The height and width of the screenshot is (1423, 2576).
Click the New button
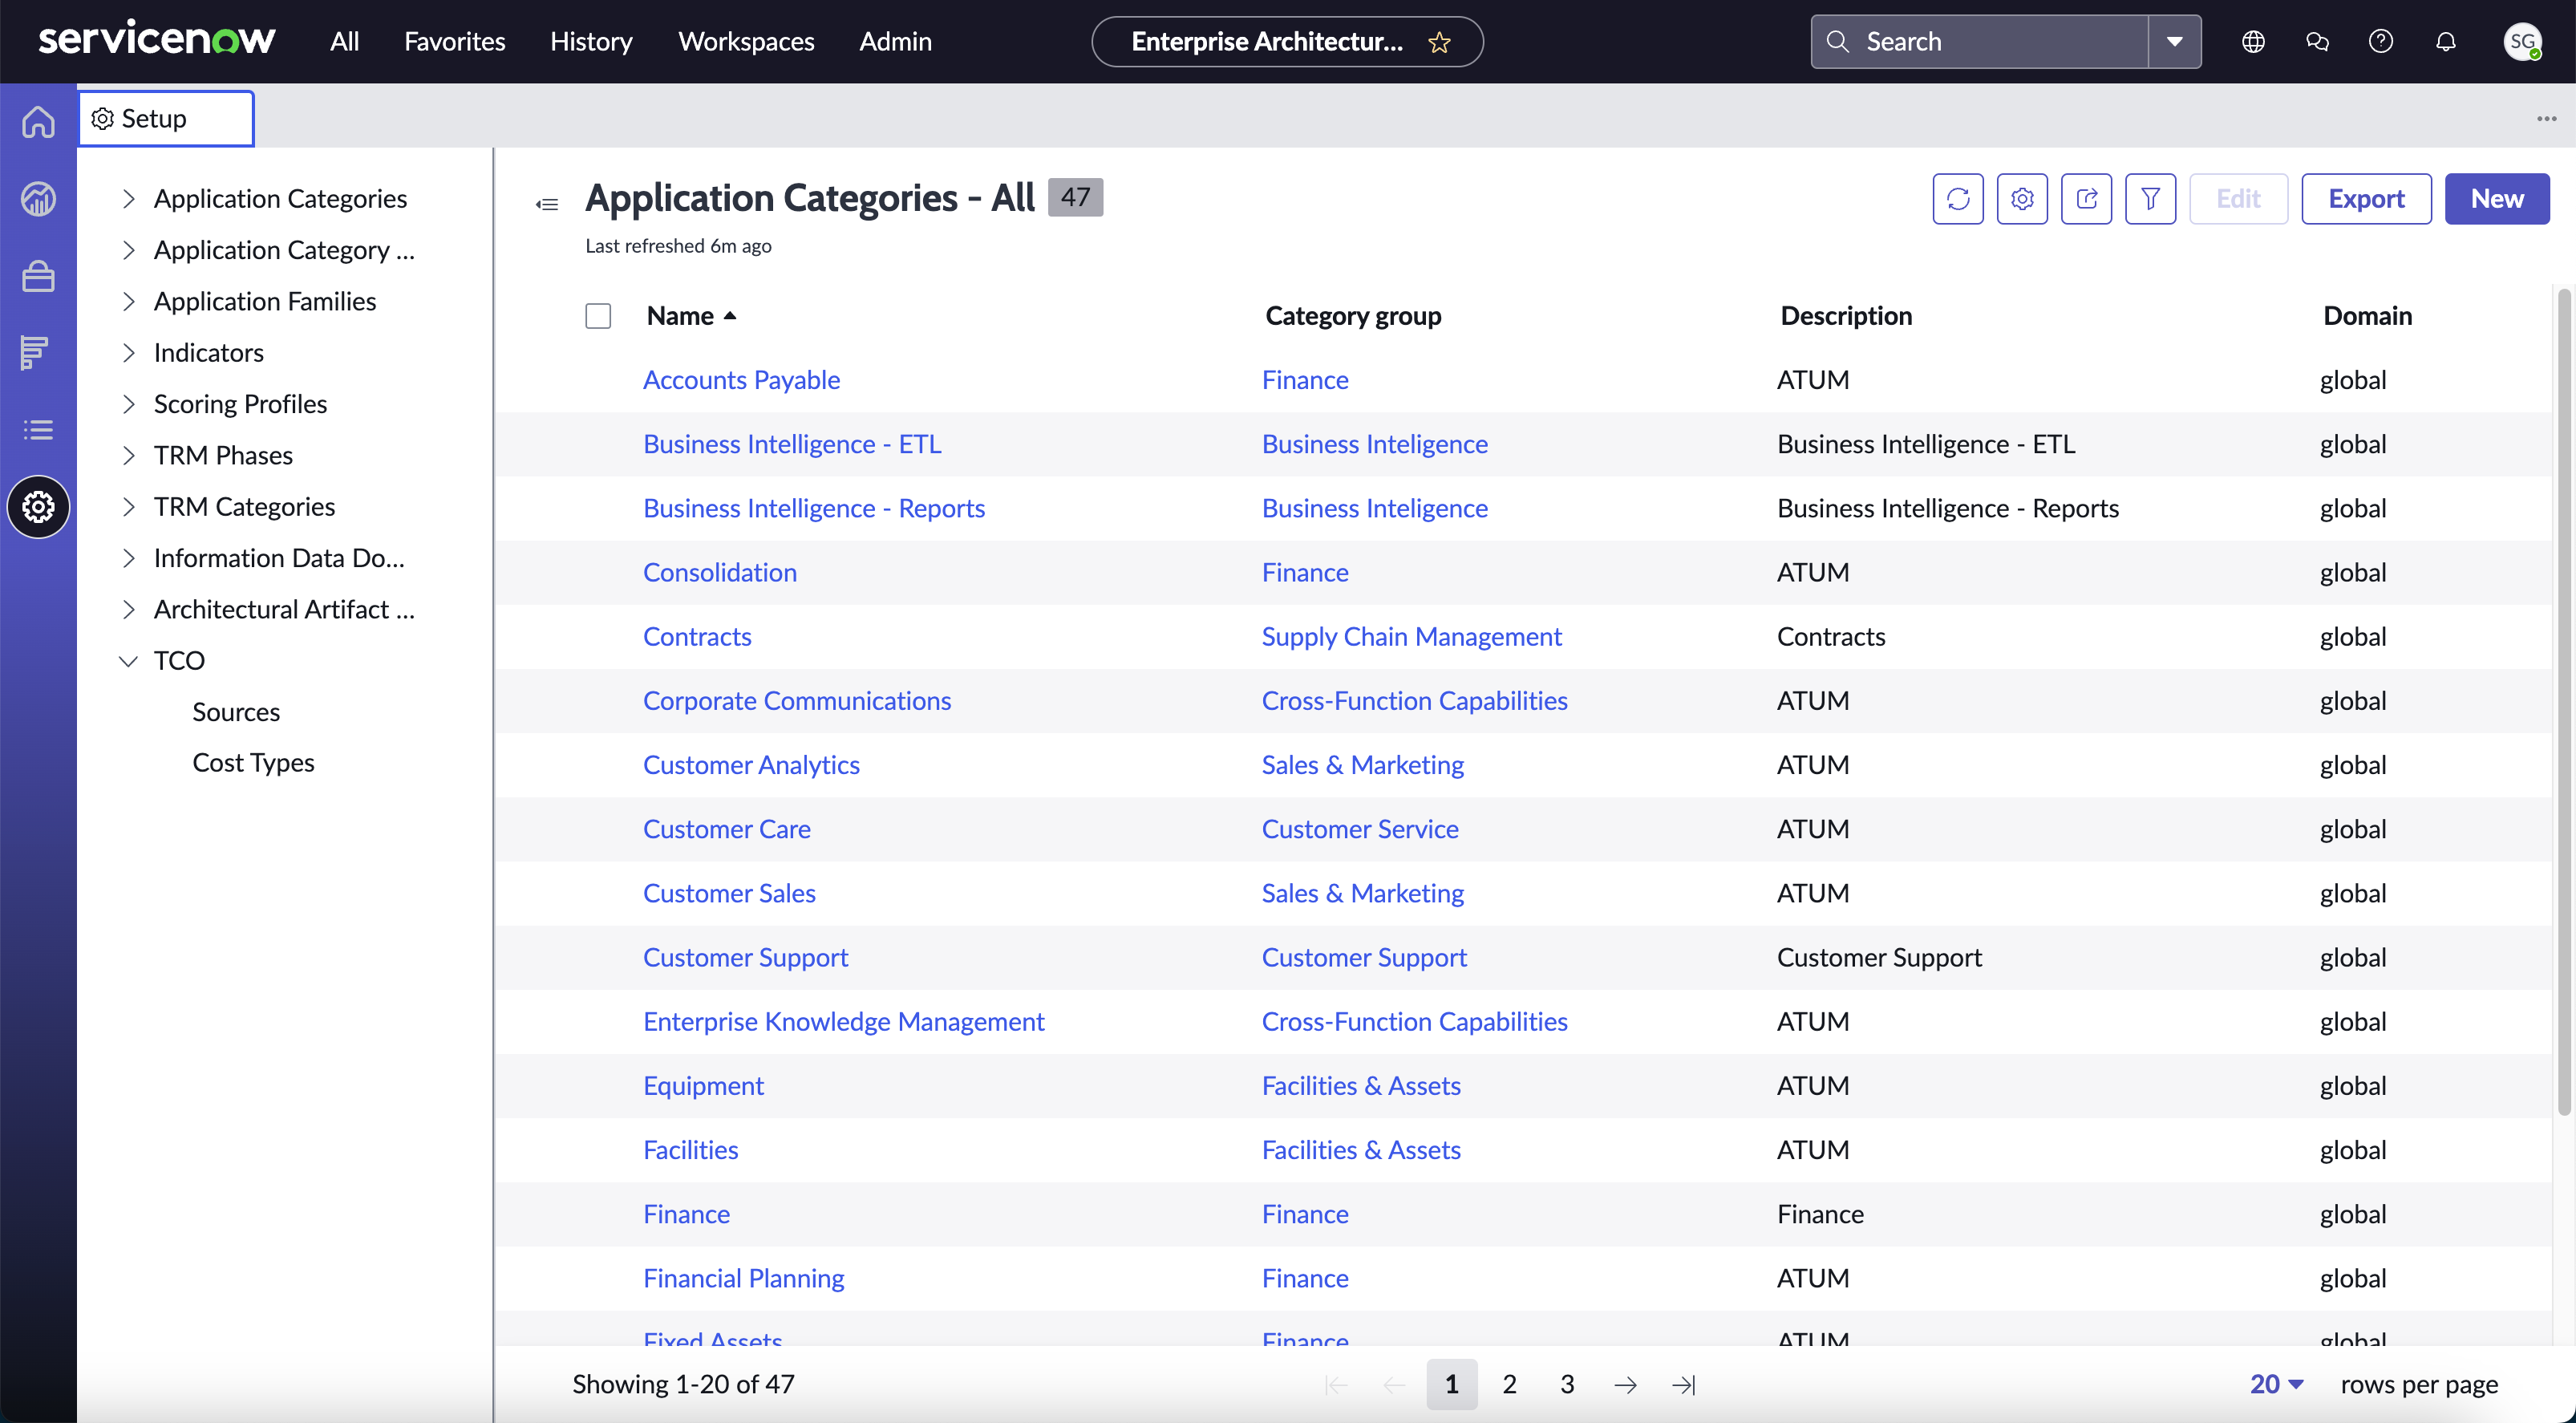tap(2496, 199)
